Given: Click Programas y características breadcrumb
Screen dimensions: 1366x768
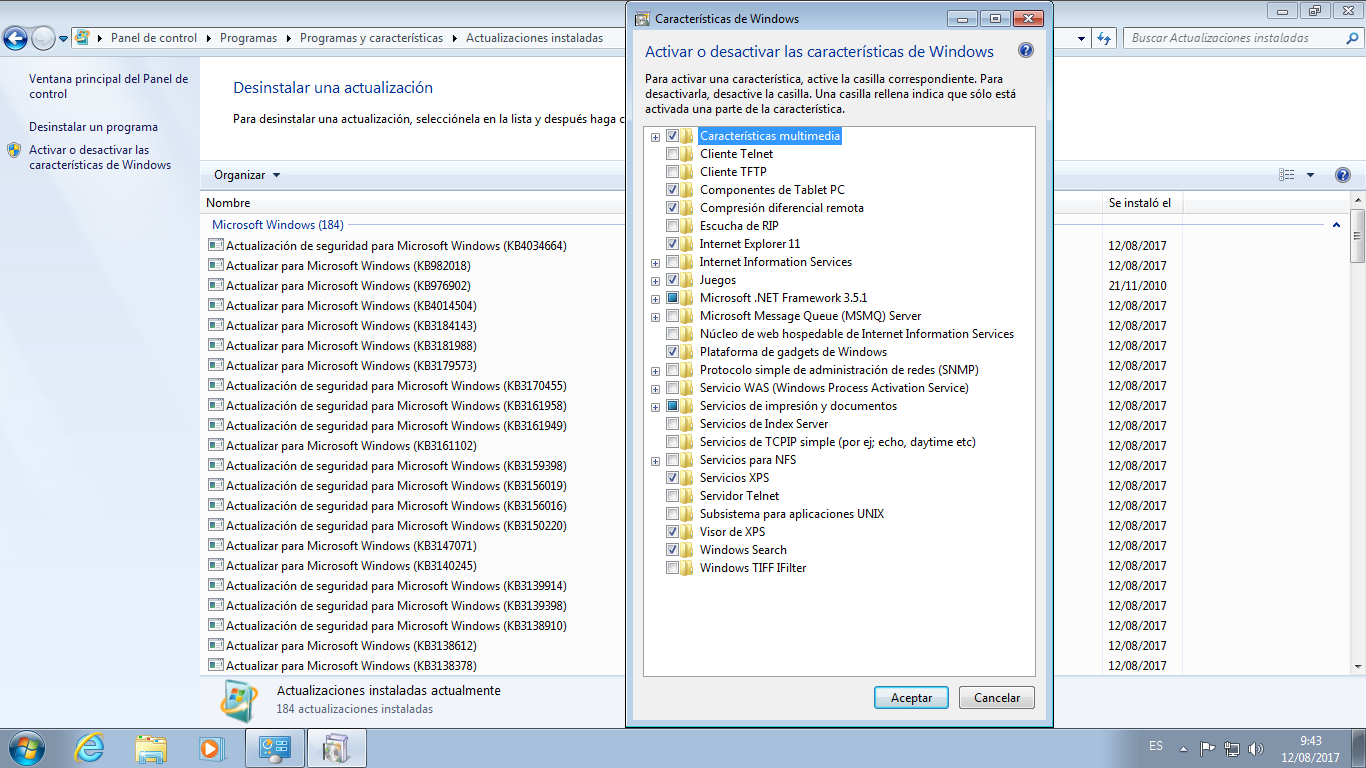Looking at the screenshot, I should coord(371,38).
